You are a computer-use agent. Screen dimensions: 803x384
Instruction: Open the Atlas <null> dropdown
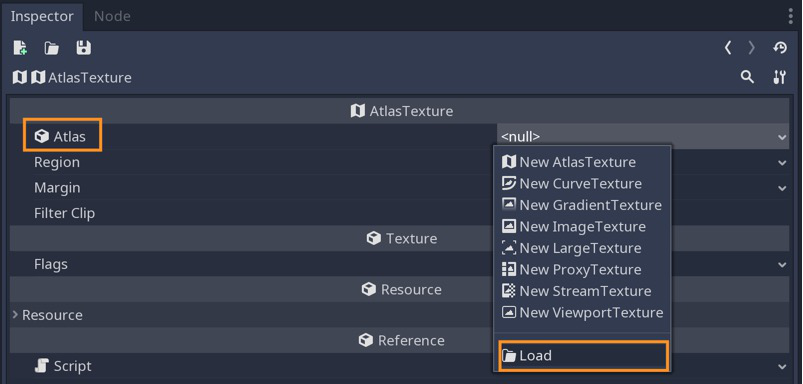[643, 137]
